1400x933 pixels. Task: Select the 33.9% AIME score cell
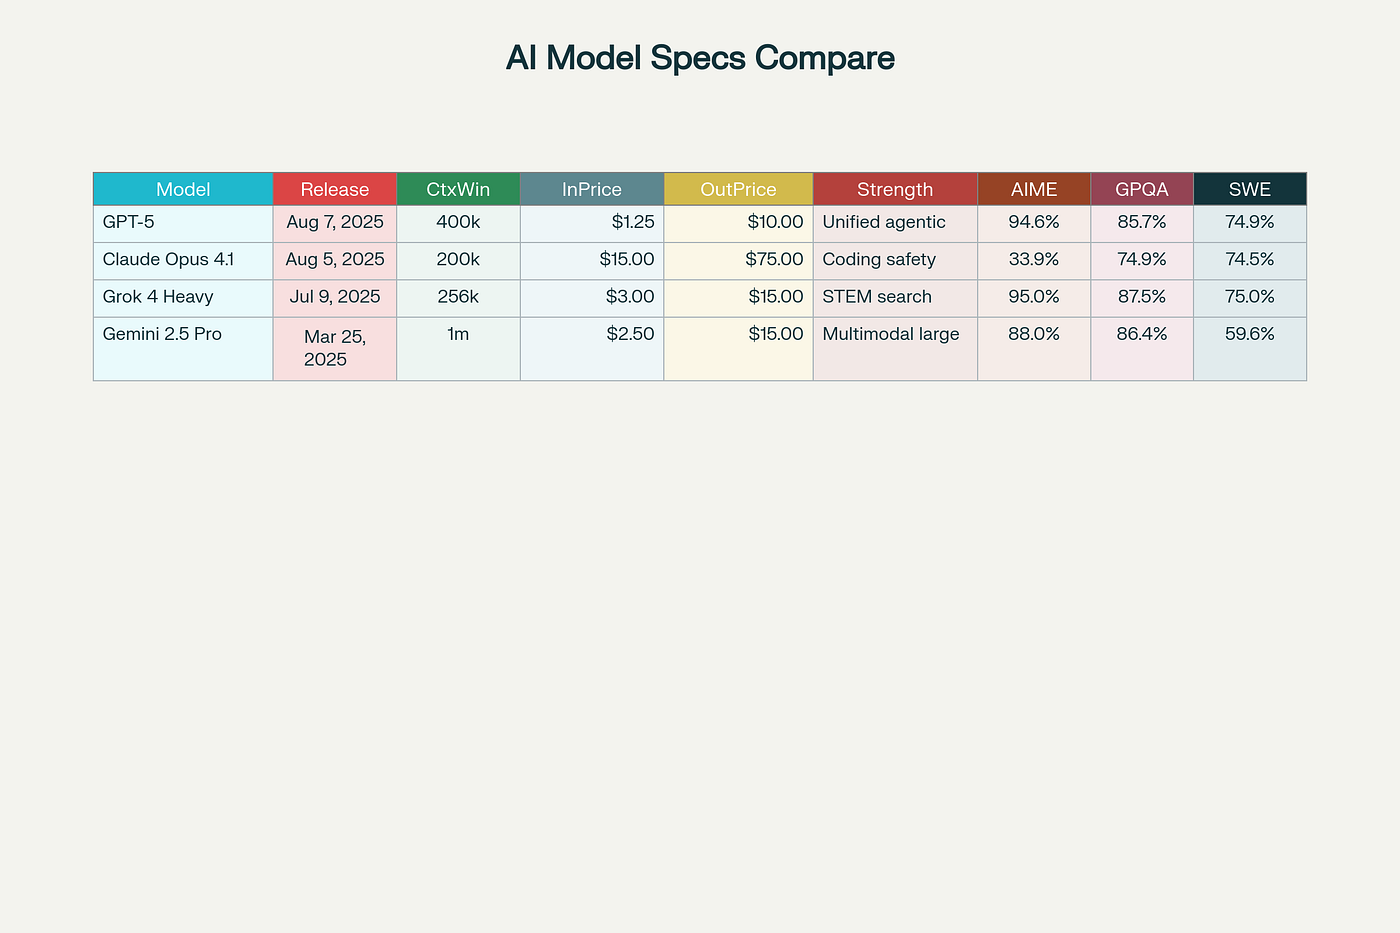tap(1034, 259)
